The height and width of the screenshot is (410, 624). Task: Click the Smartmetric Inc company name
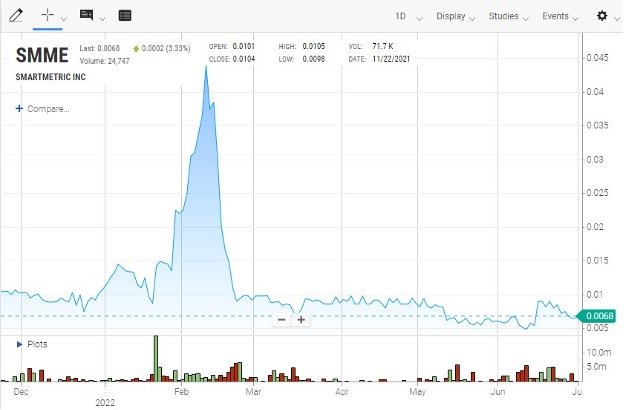[49, 77]
